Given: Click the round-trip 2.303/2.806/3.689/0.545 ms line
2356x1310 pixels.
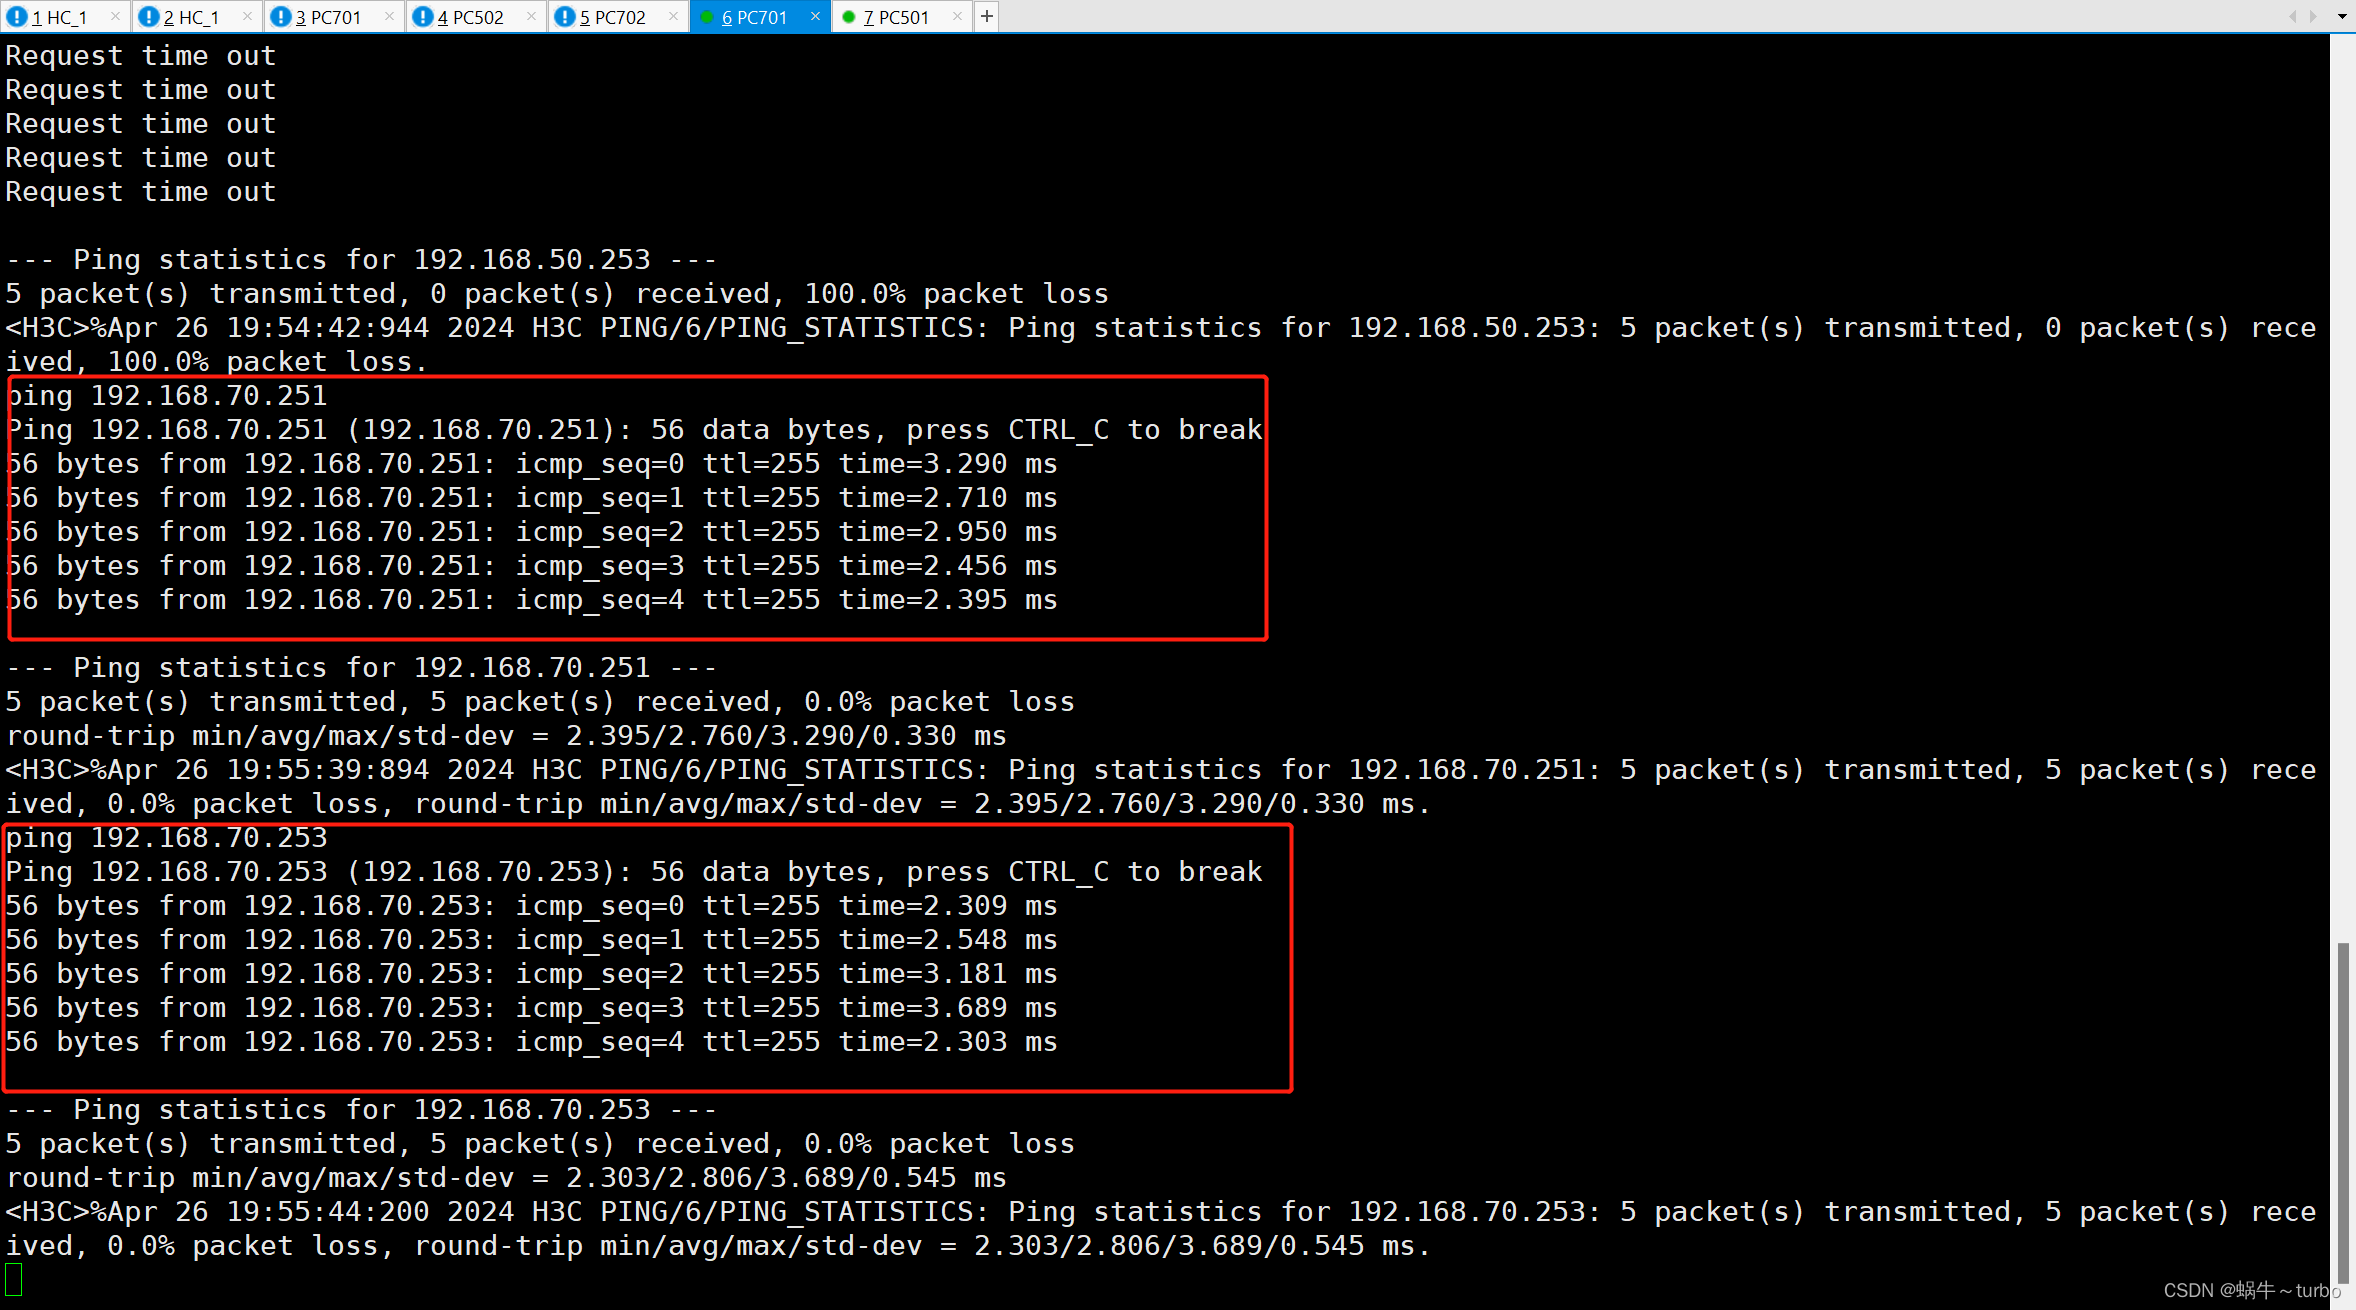Looking at the screenshot, I should tap(506, 1178).
